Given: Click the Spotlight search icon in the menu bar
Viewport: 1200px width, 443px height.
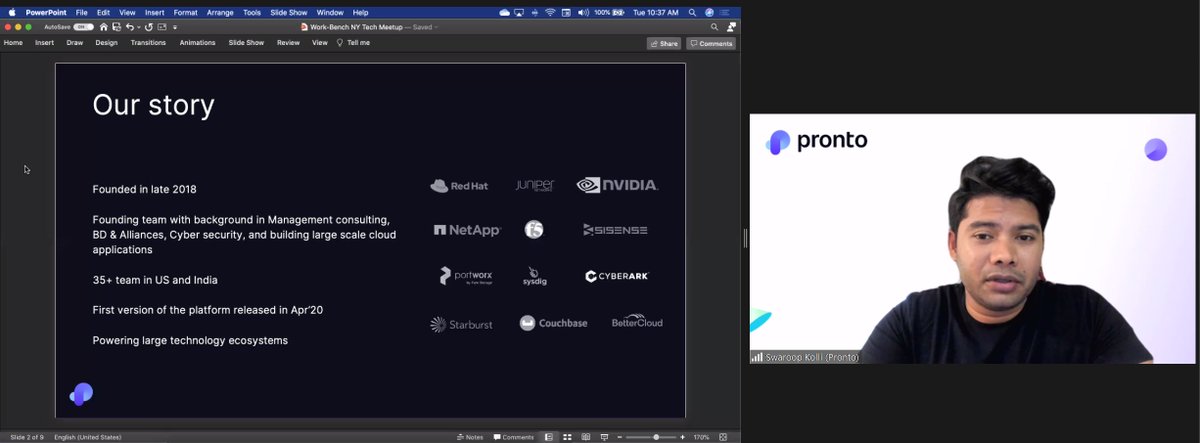Looking at the screenshot, I should [692, 12].
